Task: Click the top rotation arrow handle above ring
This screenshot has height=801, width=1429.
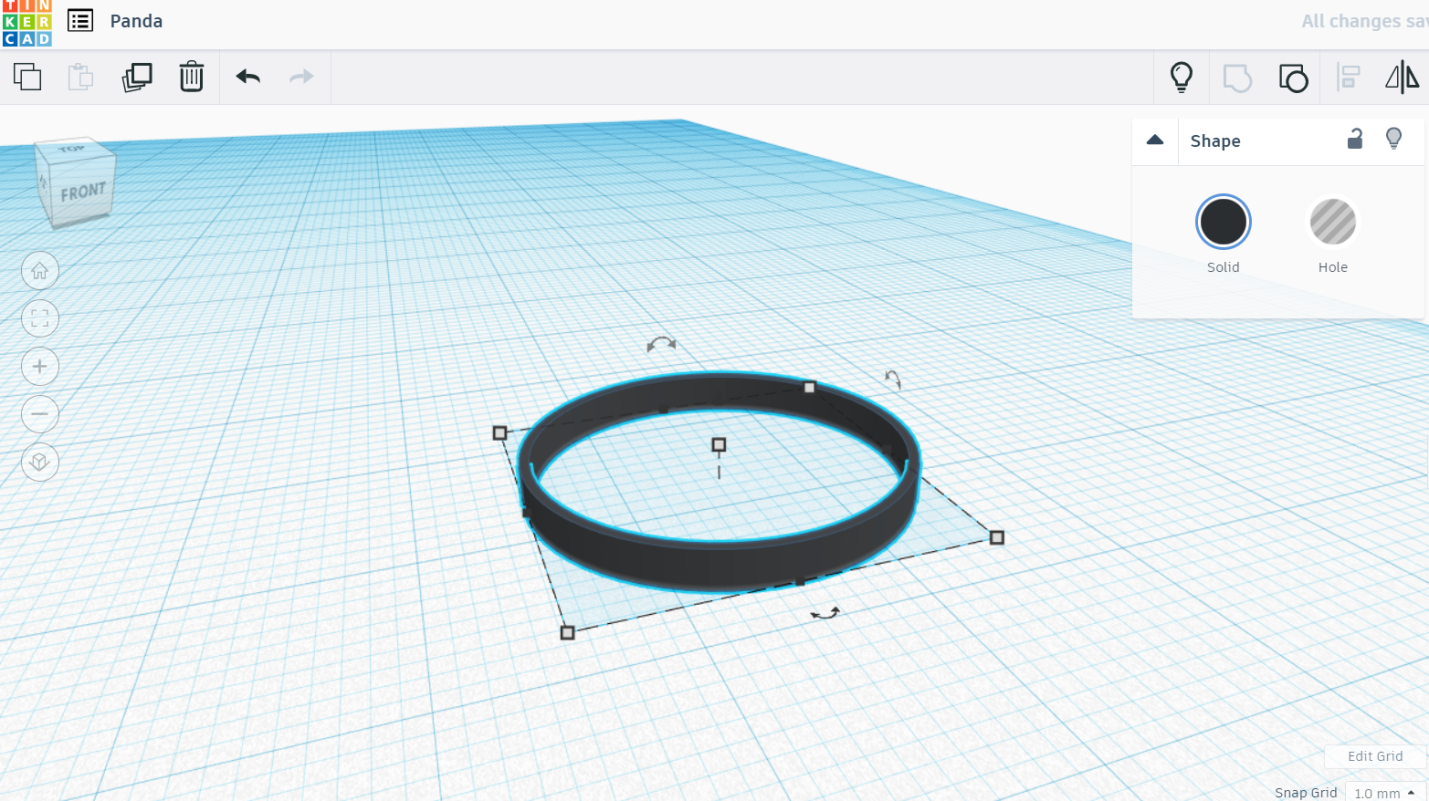Action: (x=661, y=344)
